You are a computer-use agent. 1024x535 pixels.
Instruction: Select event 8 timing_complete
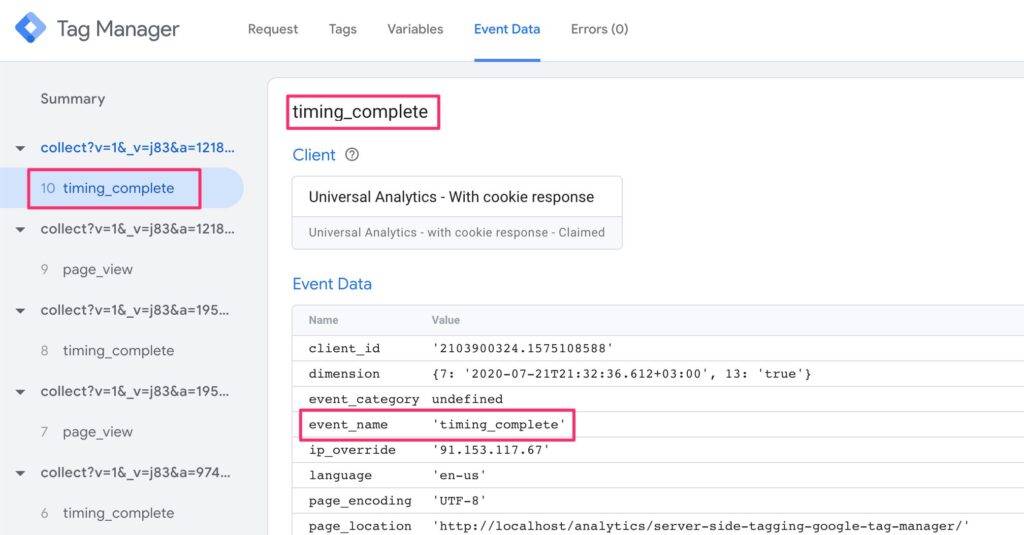click(x=117, y=351)
